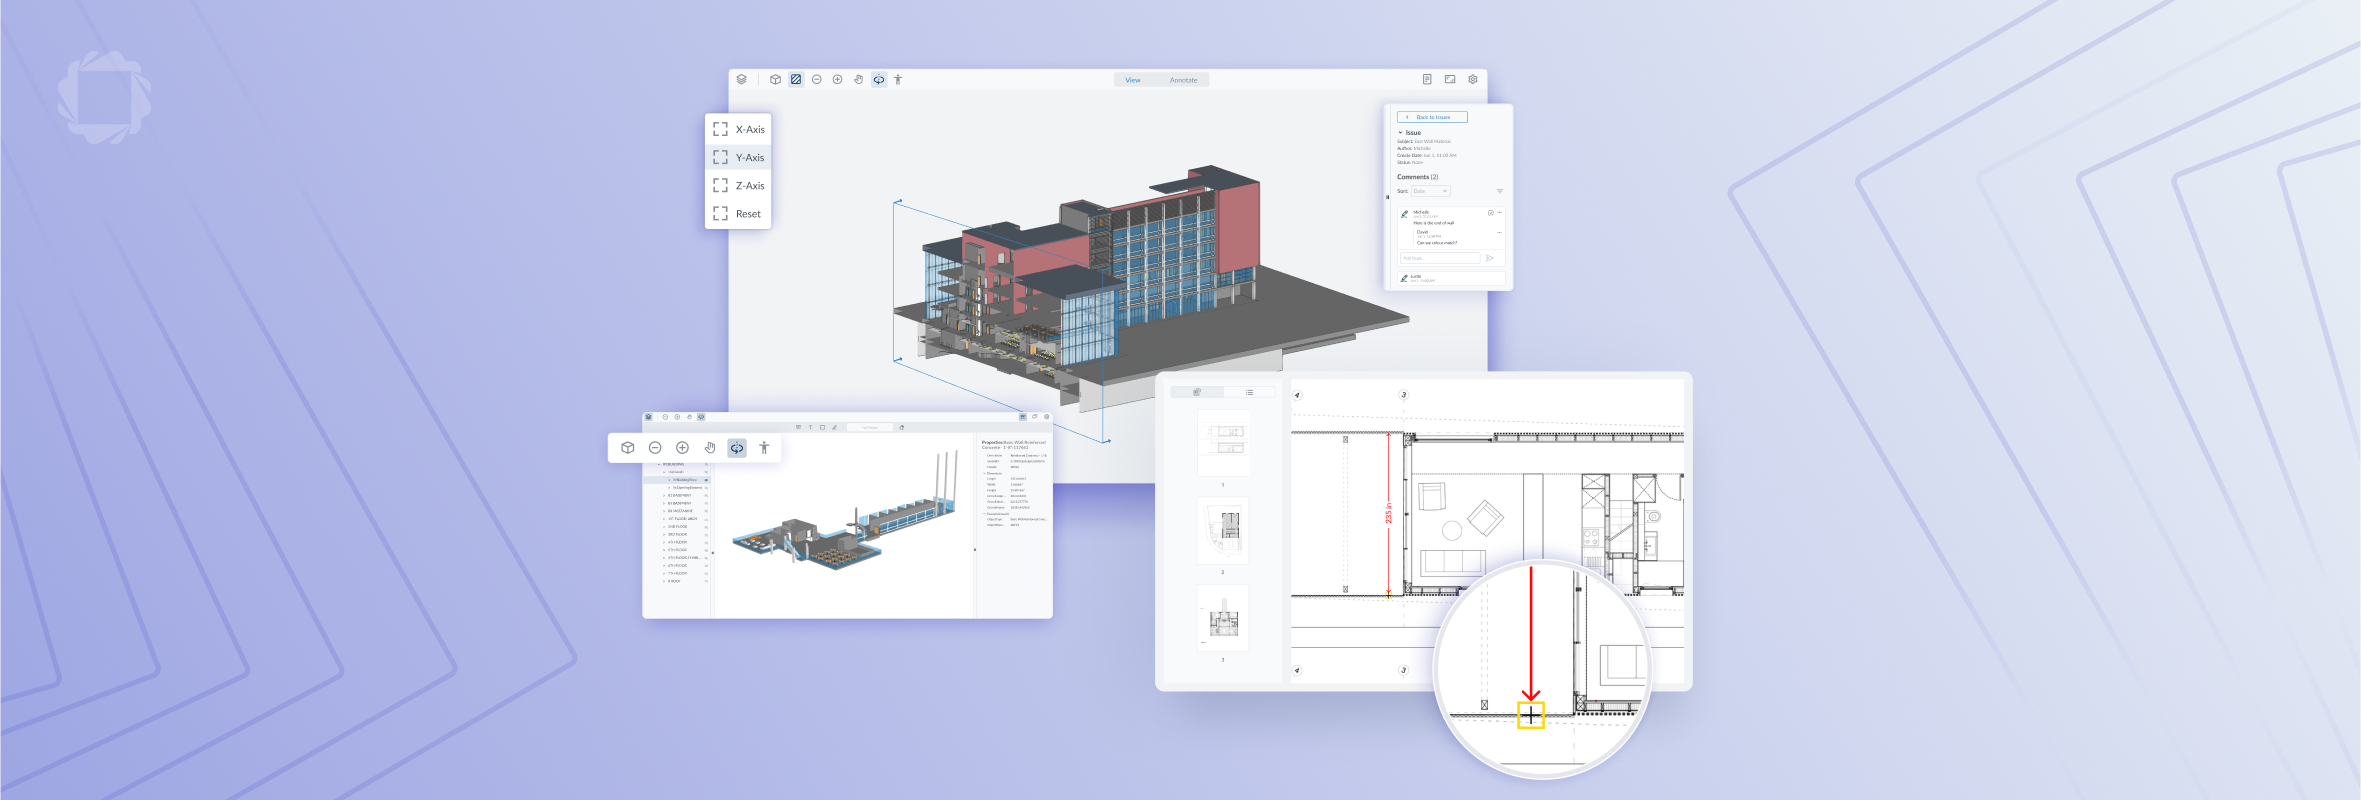Choose Reset from the section menu

pos(738,213)
